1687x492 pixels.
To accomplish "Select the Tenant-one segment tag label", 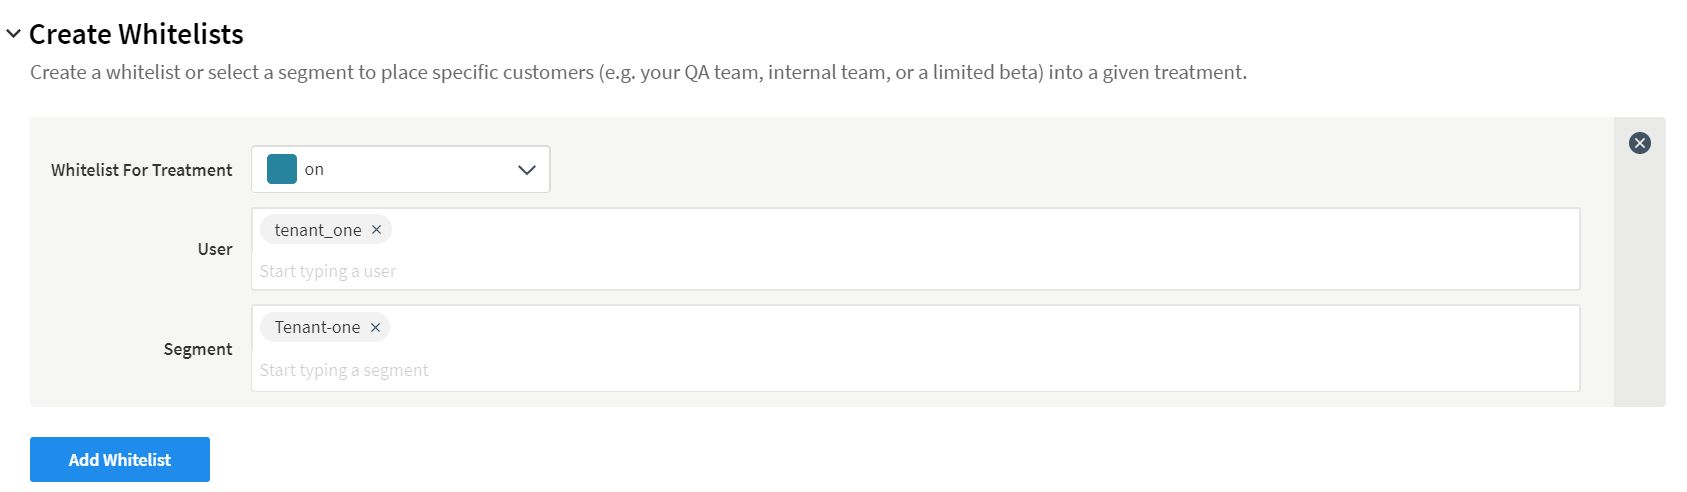I will coord(317,327).
